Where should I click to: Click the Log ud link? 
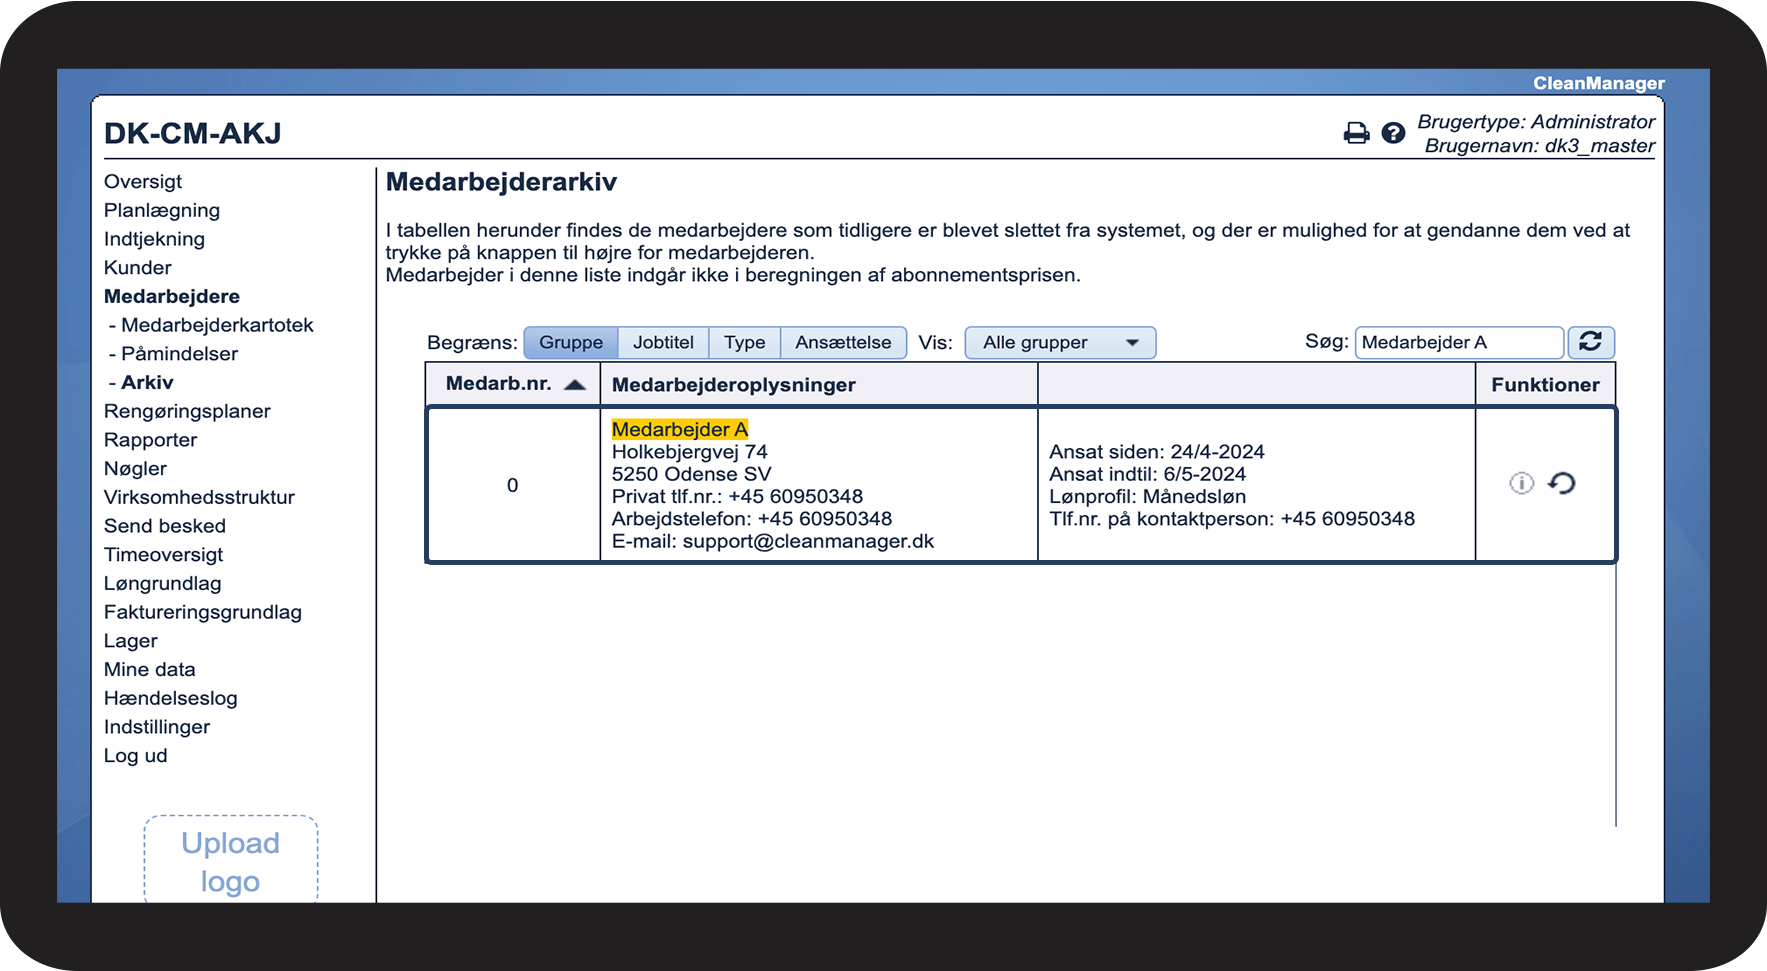[135, 756]
